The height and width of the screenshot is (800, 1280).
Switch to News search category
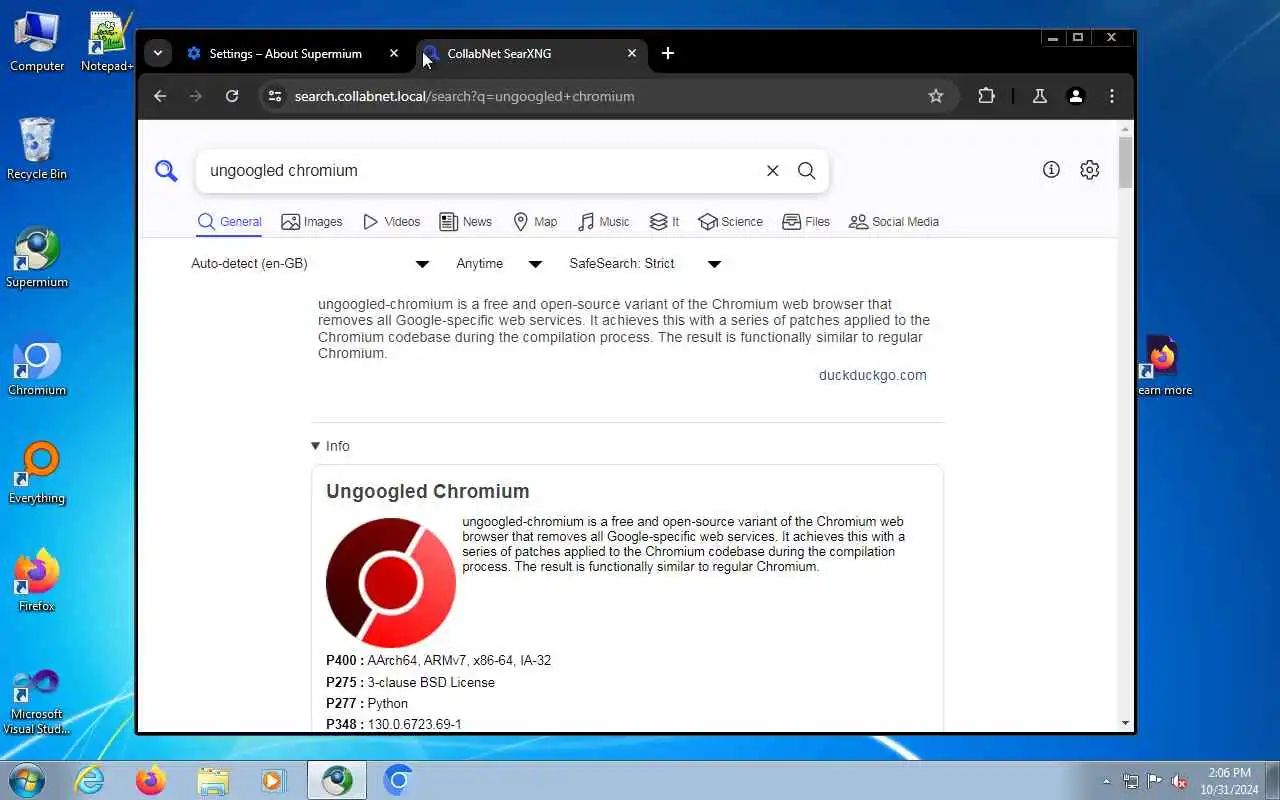click(466, 222)
